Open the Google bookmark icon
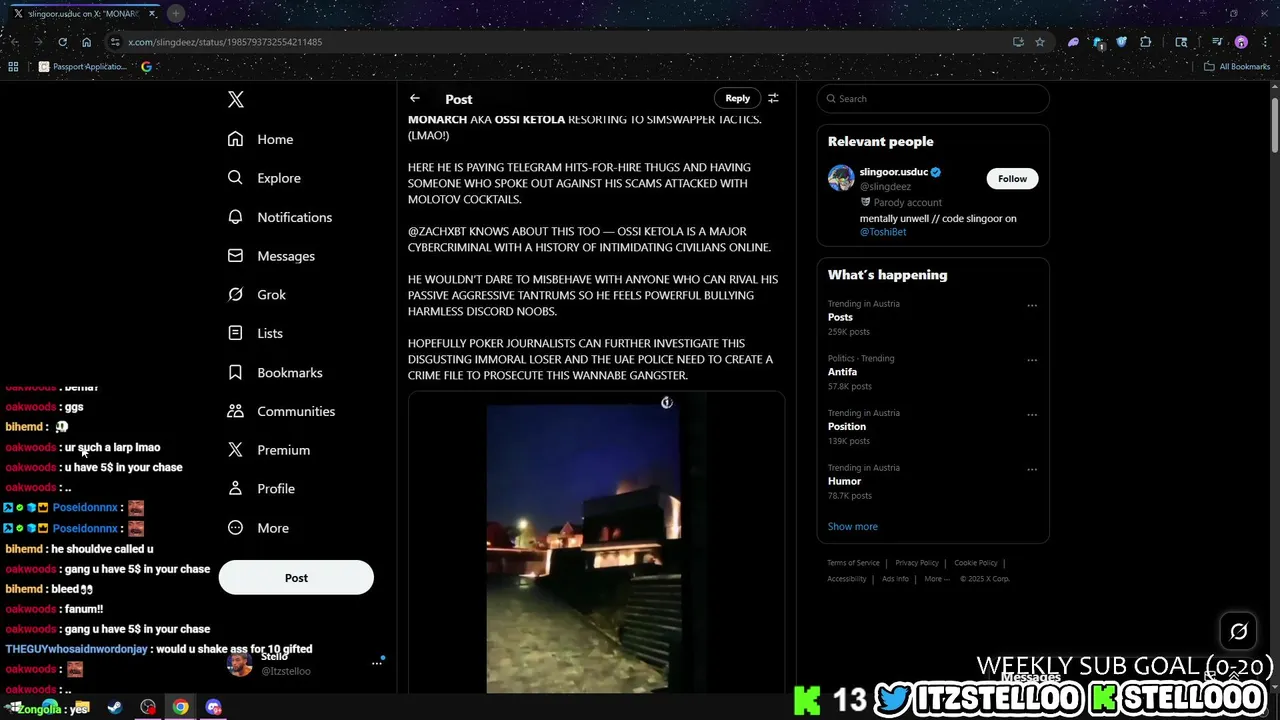Viewport: 1280px width, 720px height. pos(147,67)
